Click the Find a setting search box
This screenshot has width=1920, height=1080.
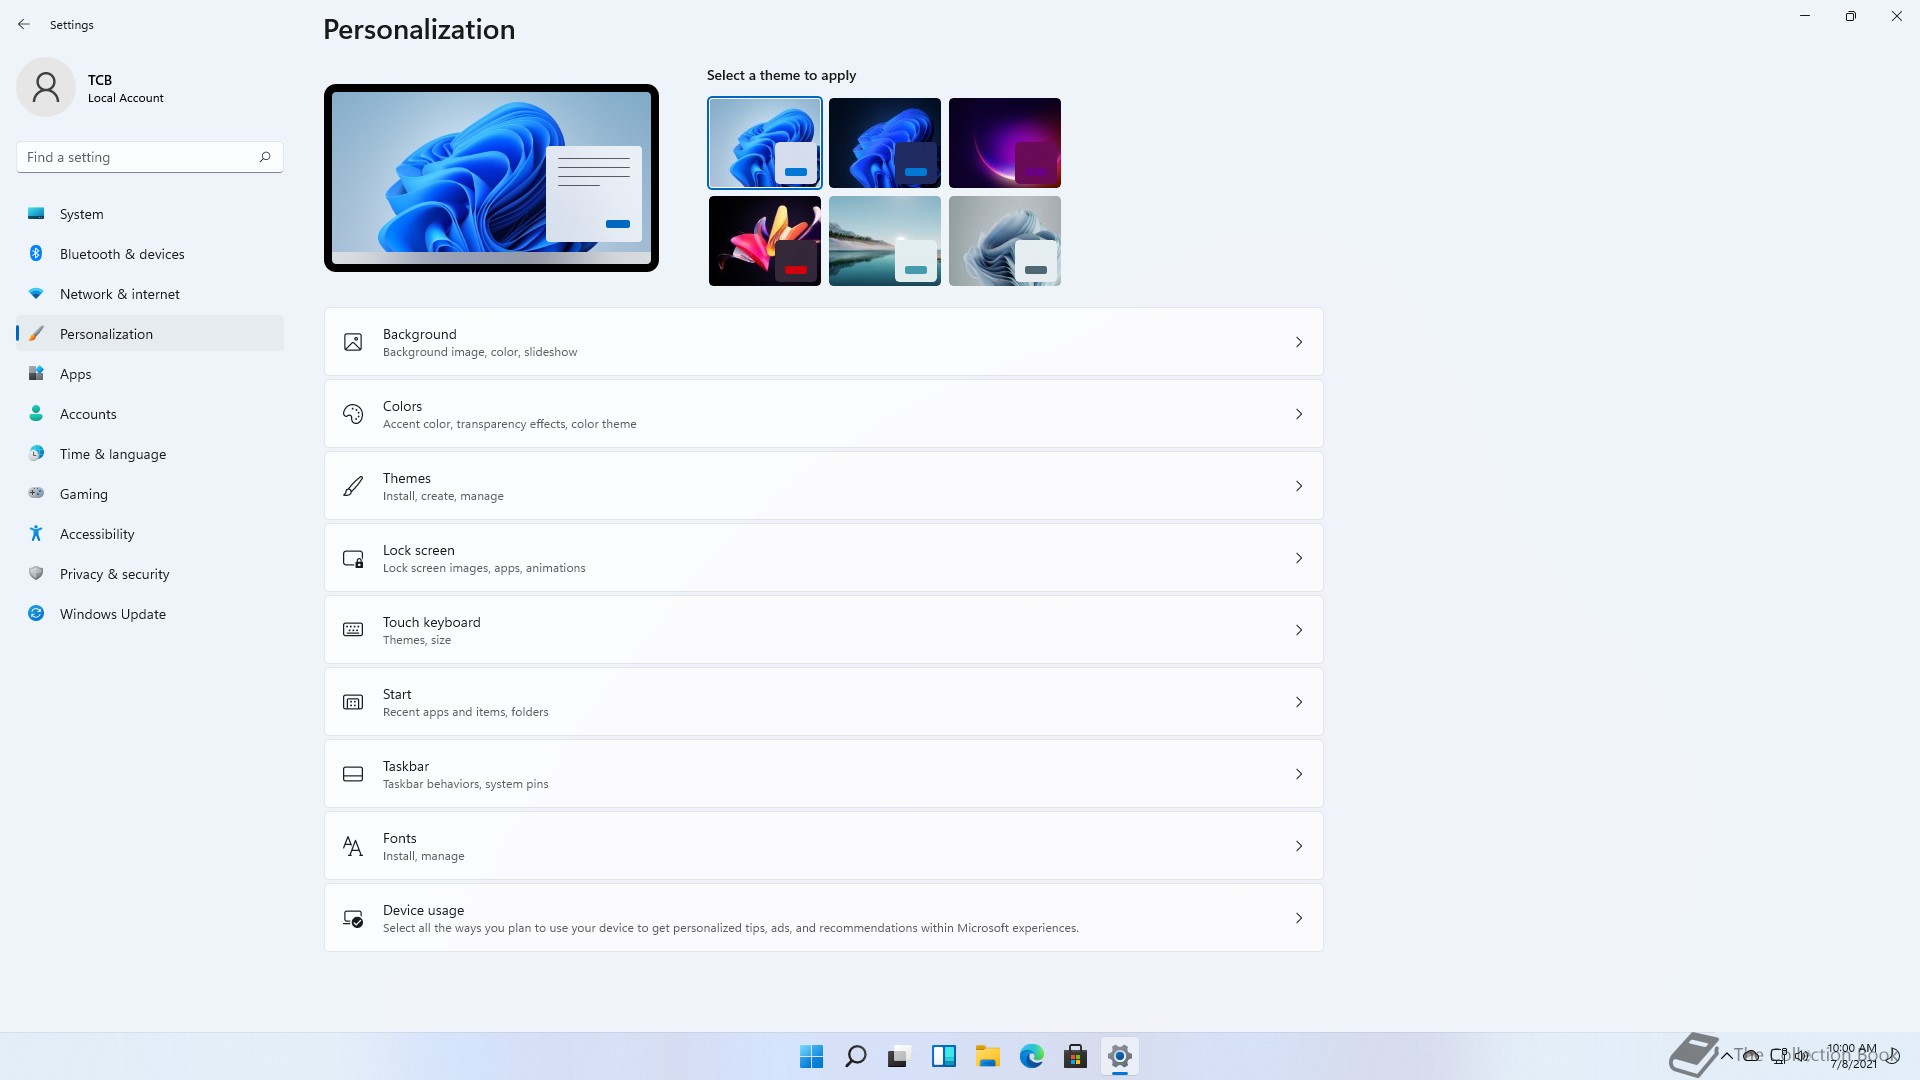click(x=150, y=157)
